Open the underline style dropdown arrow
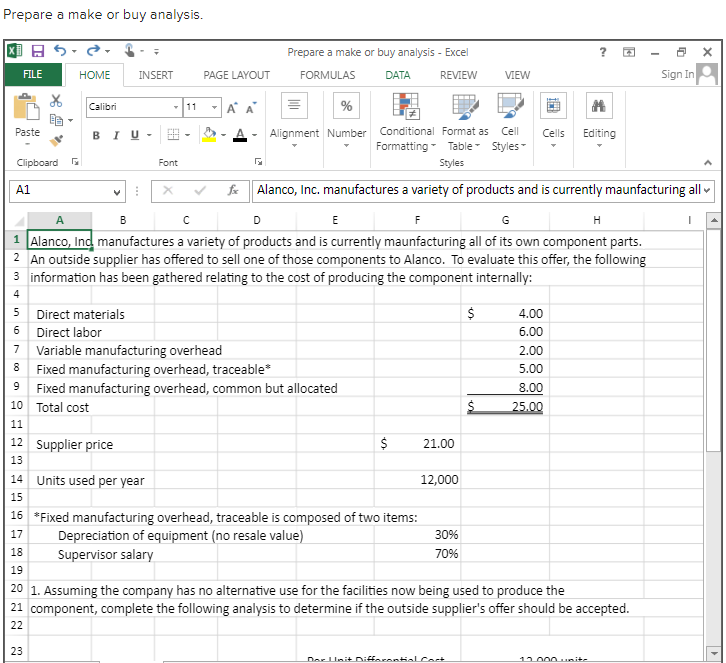 point(149,135)
